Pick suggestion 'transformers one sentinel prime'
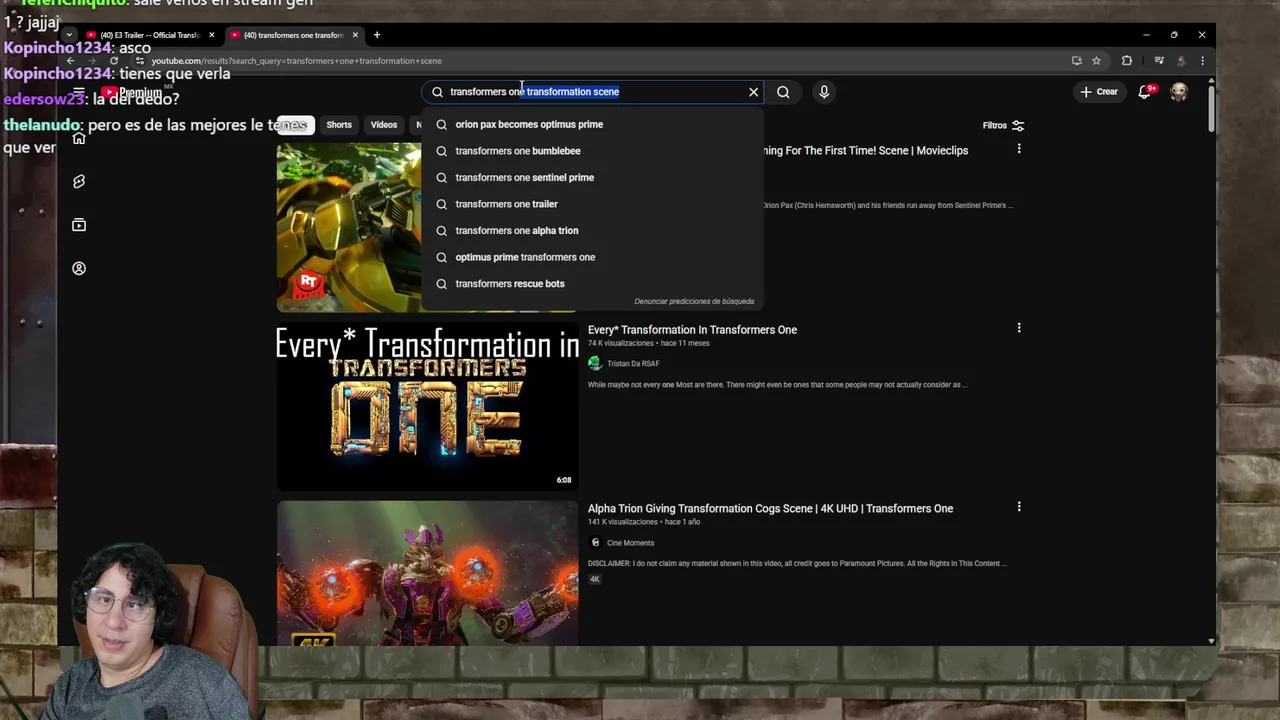The image size is (1280, 720). click(x=592, y=177)
